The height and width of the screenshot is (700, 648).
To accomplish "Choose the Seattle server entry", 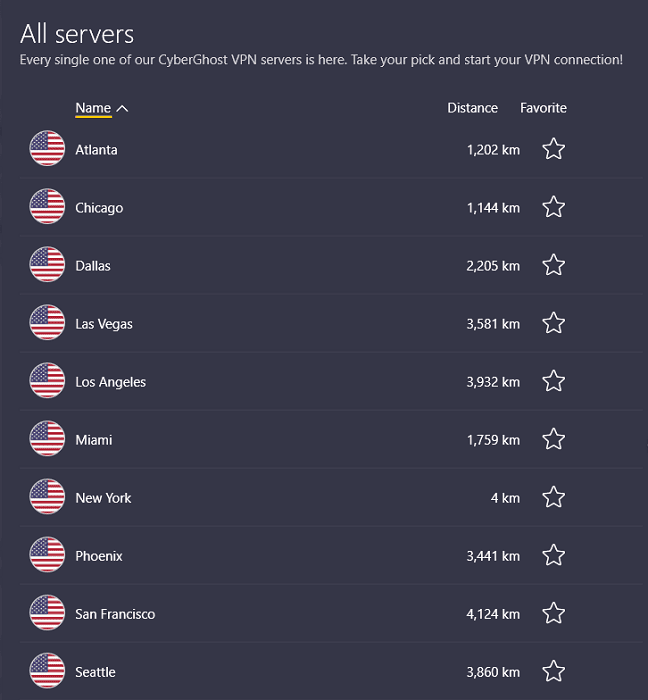I will click(95, 672).
